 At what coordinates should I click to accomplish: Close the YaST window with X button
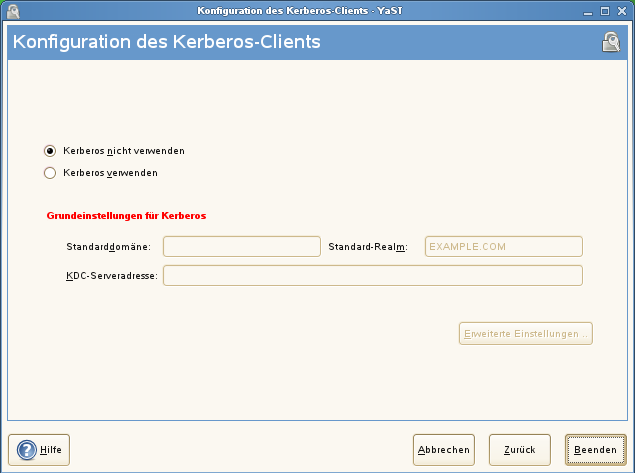(x=622, y=10)
